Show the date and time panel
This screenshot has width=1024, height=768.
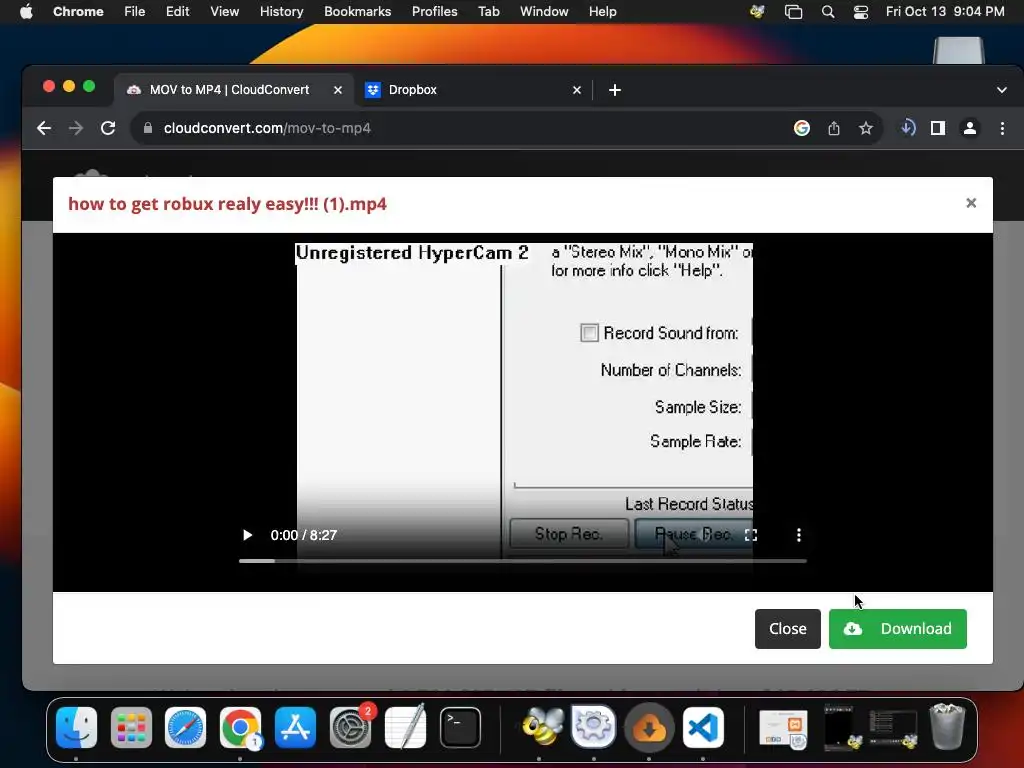[x=945, y=11]
